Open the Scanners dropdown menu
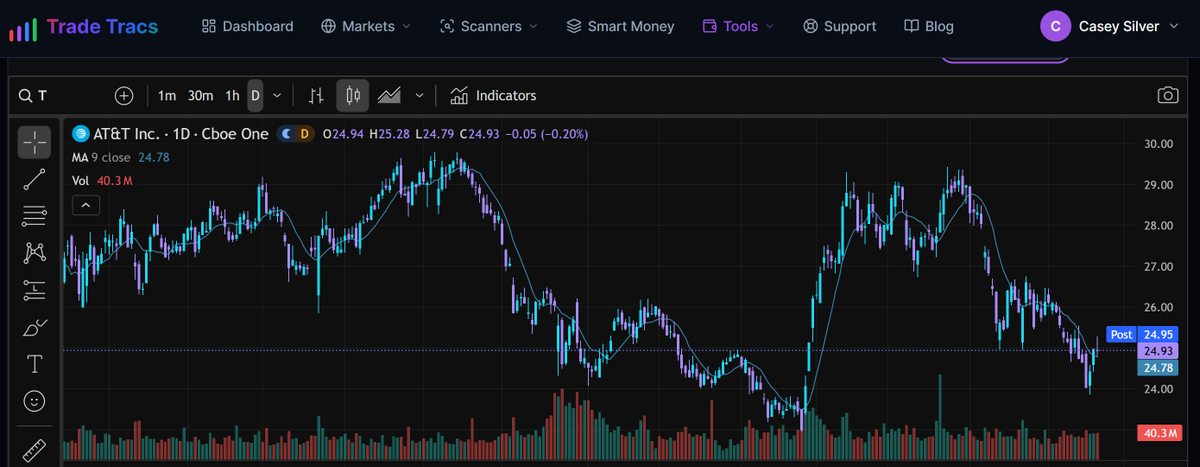Image resolution: width=1200 pixels, height=467 pixels. [488, 27]
